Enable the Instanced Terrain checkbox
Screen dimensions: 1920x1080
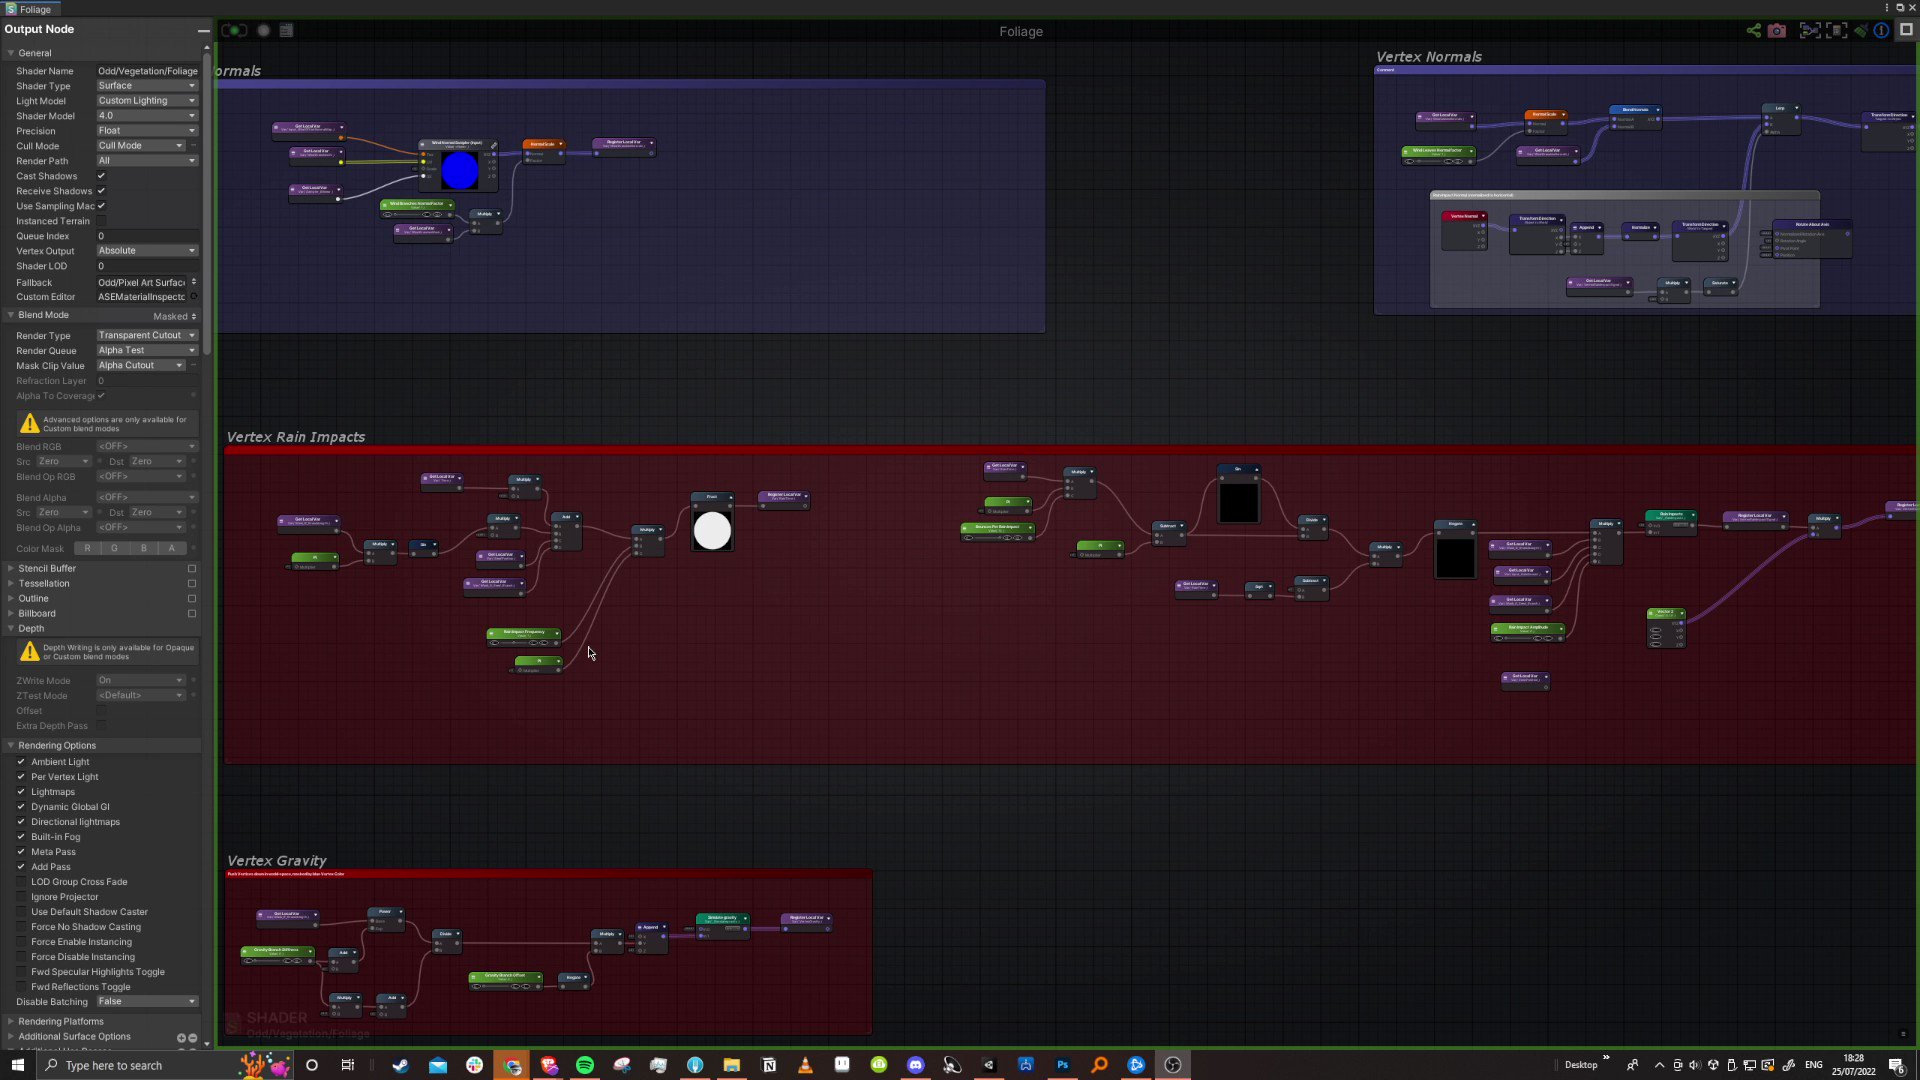pyautogui.click(x=101, y=221)
